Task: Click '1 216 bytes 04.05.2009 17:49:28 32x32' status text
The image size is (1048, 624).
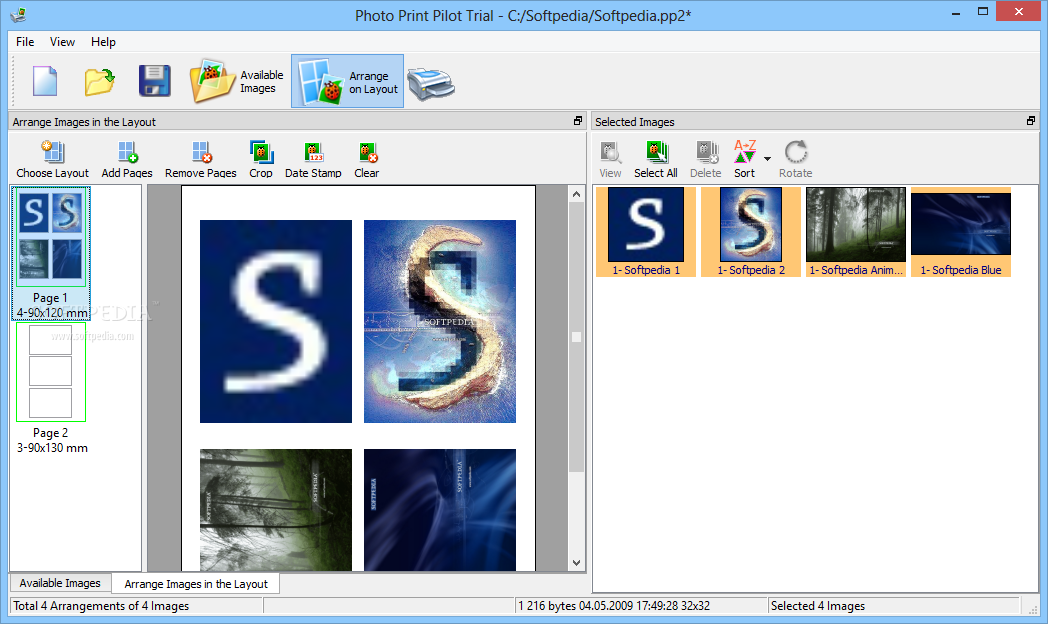Action: tap(614, 606)
